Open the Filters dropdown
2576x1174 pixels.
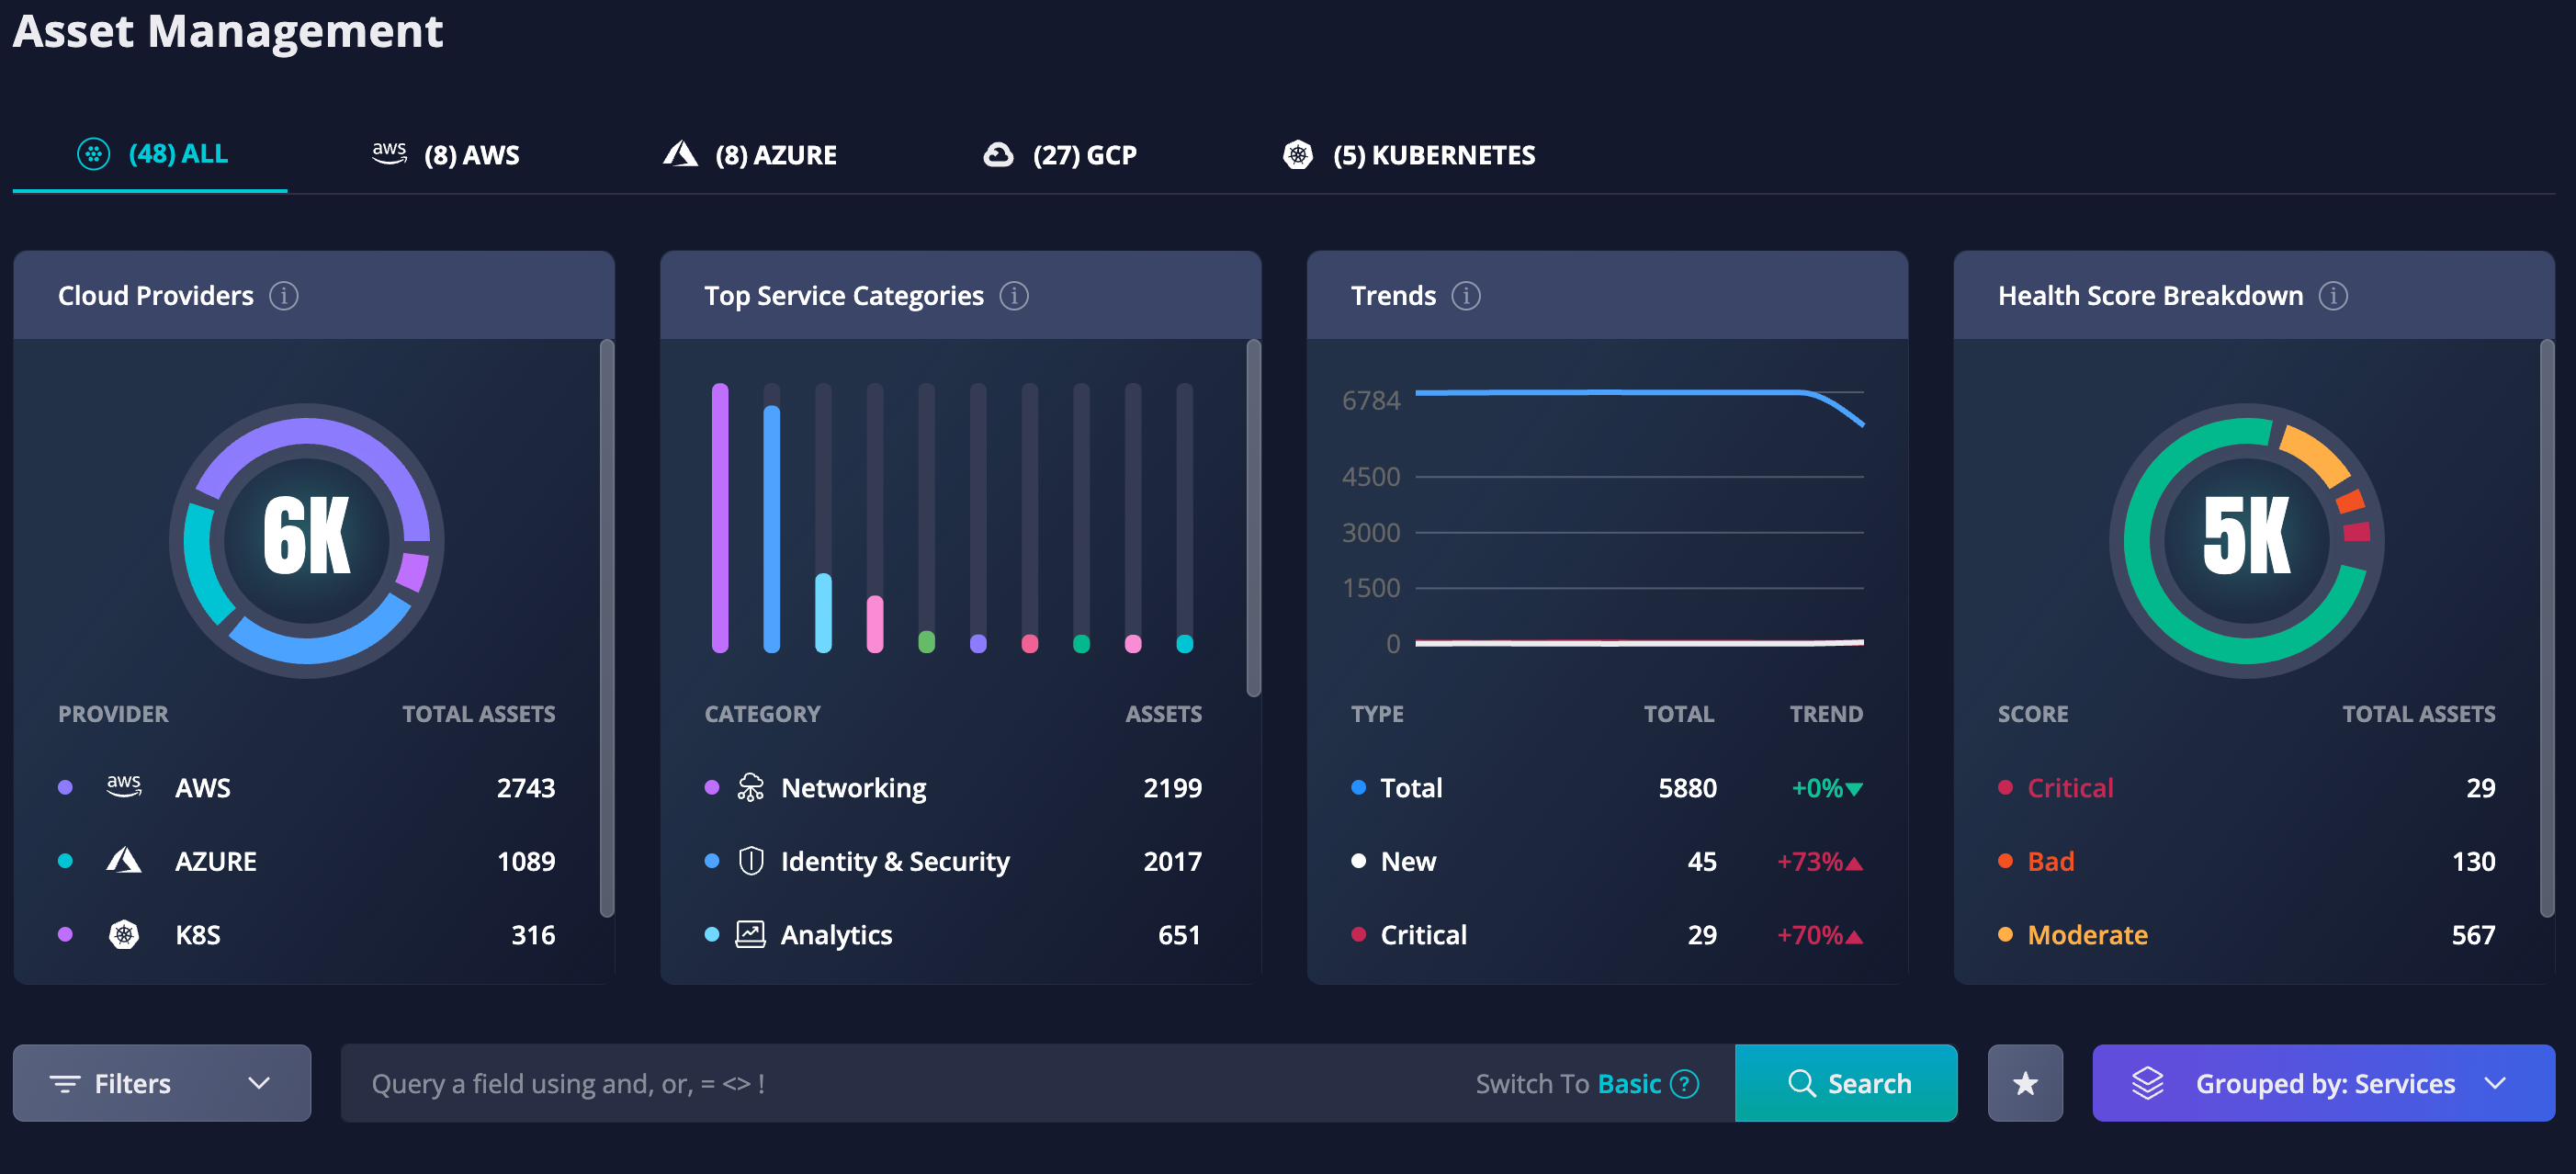[x=162, y=1083]
